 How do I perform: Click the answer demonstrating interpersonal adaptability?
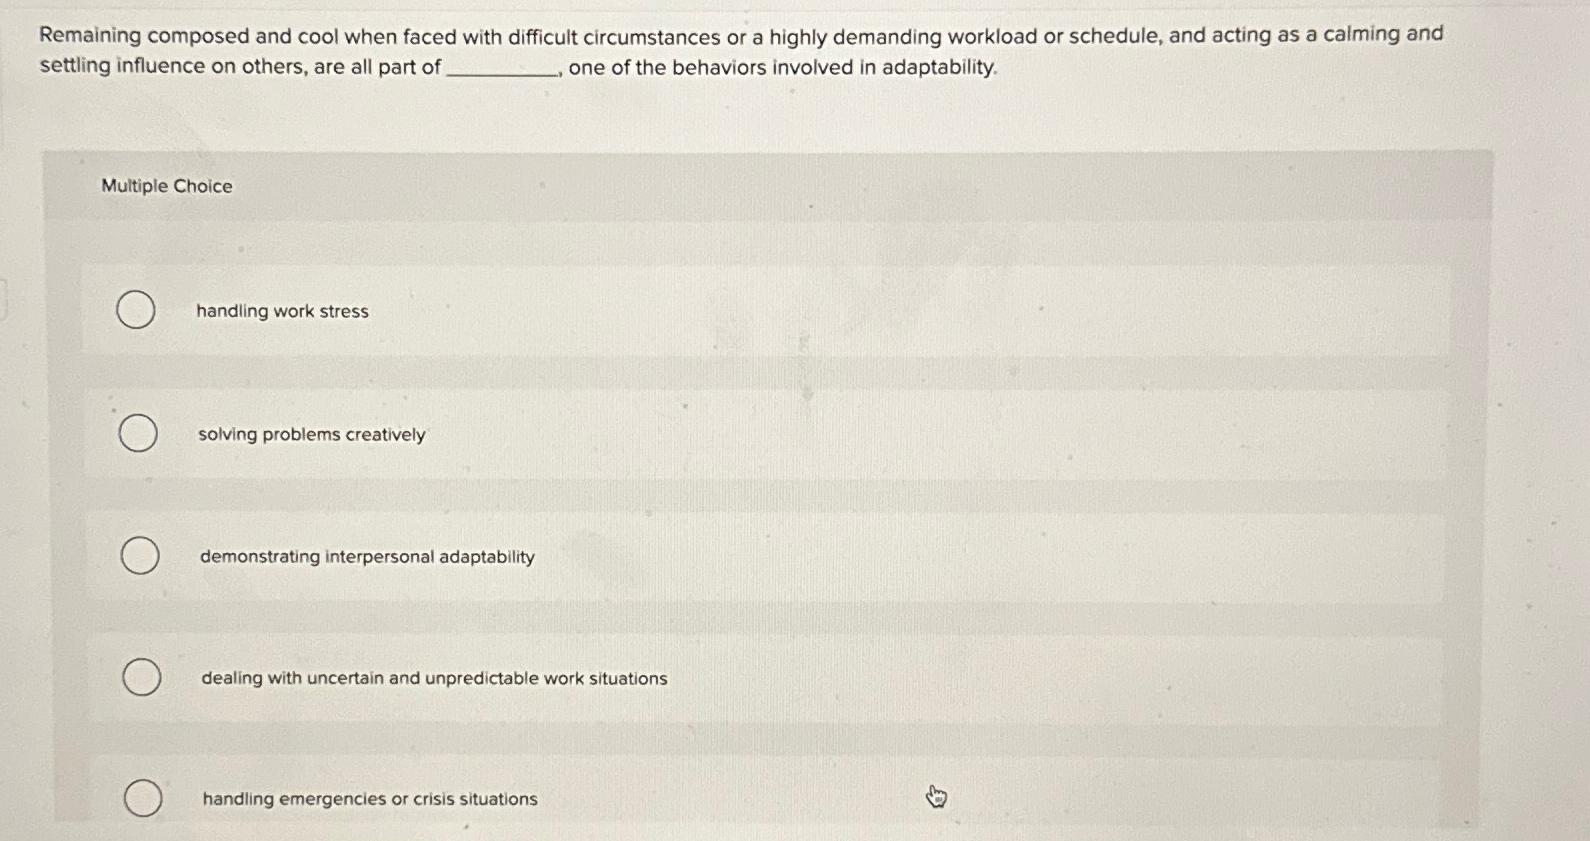(366, 556)
